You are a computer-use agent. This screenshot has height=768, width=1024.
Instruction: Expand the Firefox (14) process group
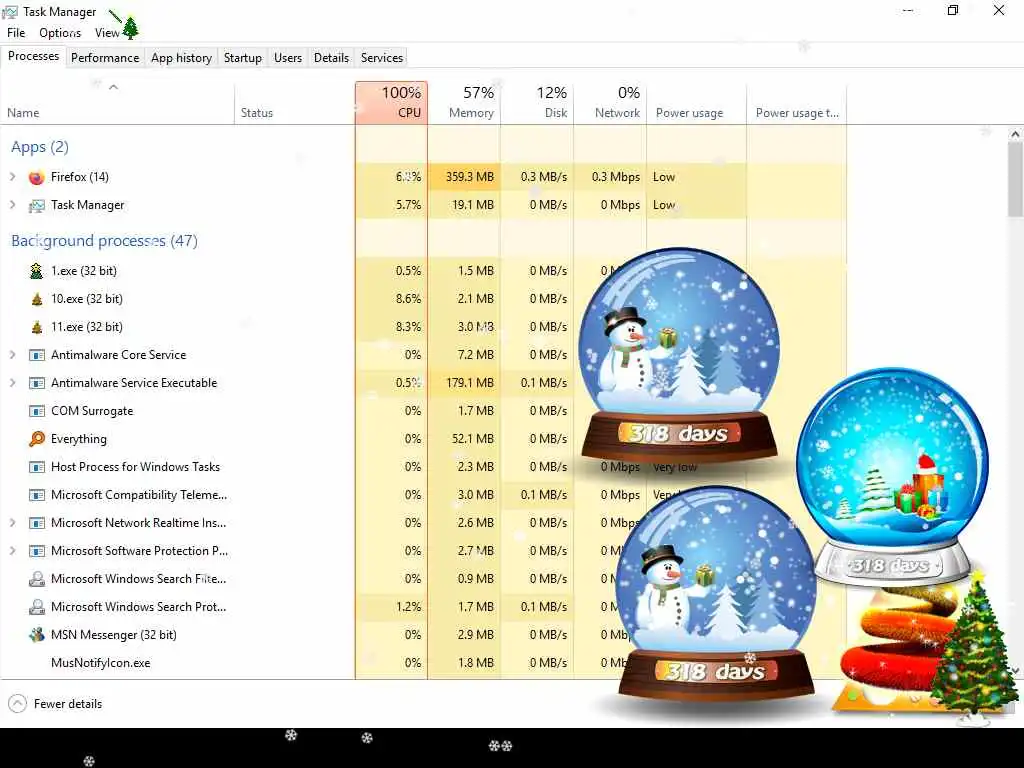click(12, 177)
